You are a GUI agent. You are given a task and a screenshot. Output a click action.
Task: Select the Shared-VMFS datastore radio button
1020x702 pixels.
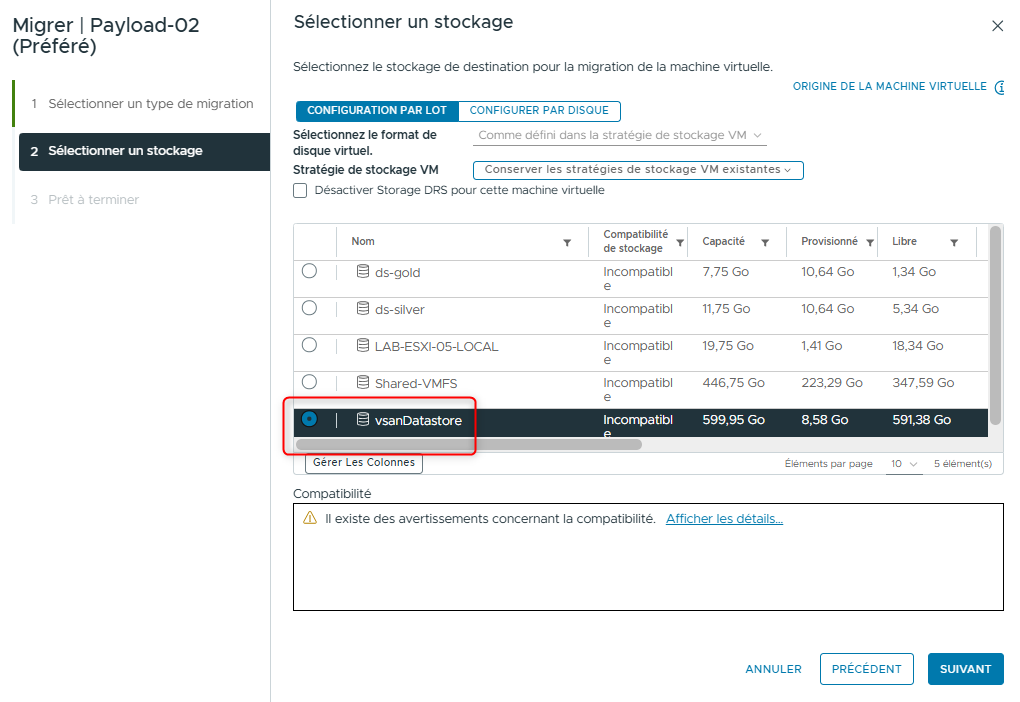(309, 383)
